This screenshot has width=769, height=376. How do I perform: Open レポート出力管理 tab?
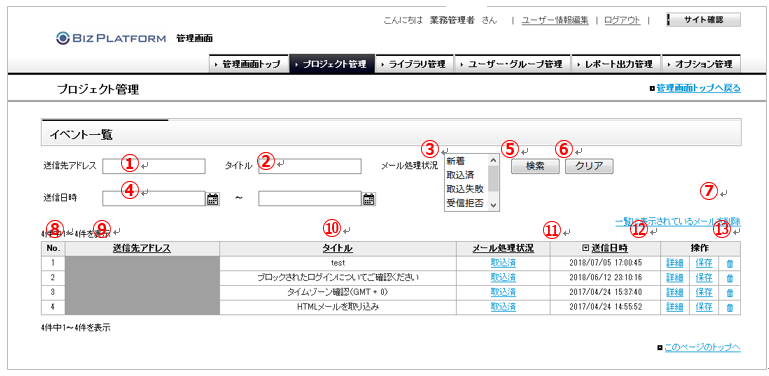[x=616, y=64]
